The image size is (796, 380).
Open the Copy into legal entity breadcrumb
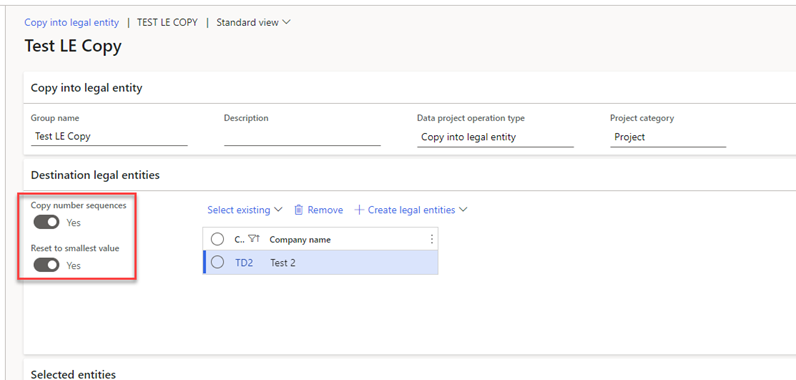click(72, 22)
